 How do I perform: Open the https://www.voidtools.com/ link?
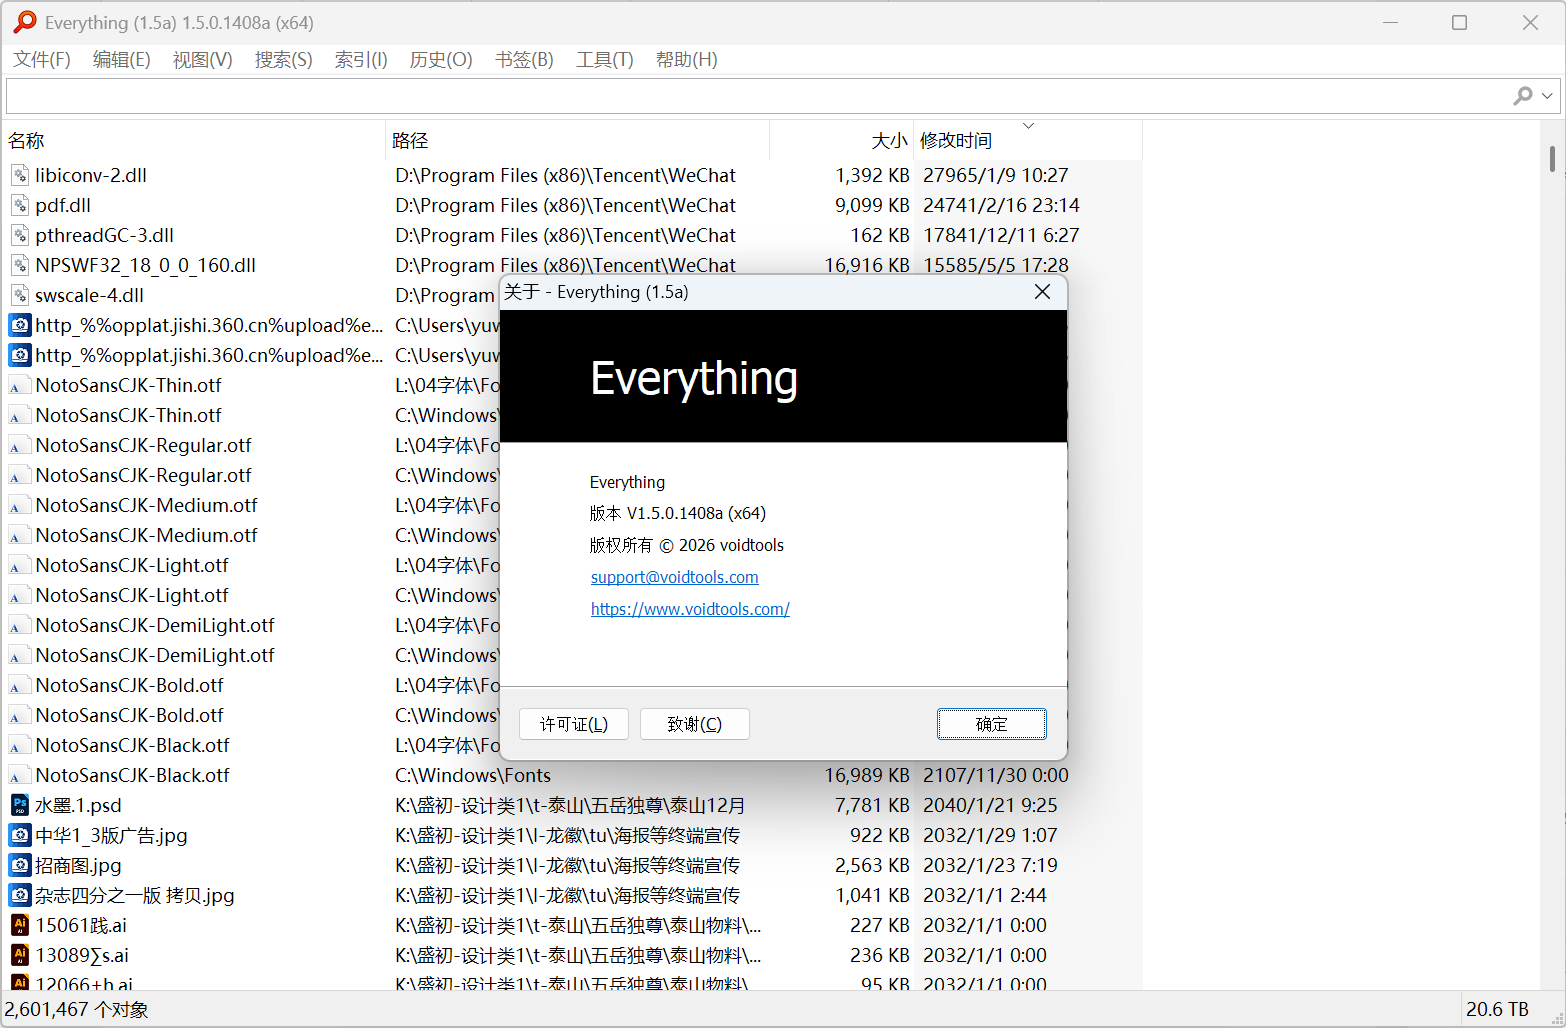690,609
